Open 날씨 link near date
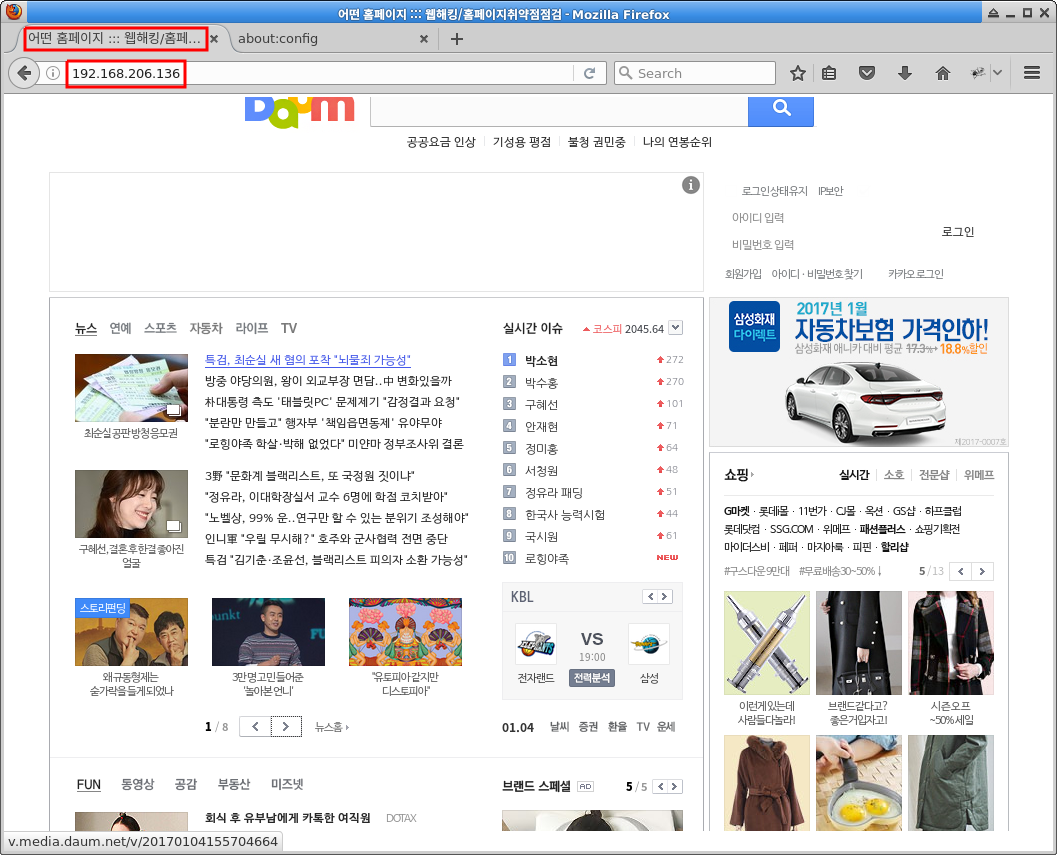 pos(559,726)
